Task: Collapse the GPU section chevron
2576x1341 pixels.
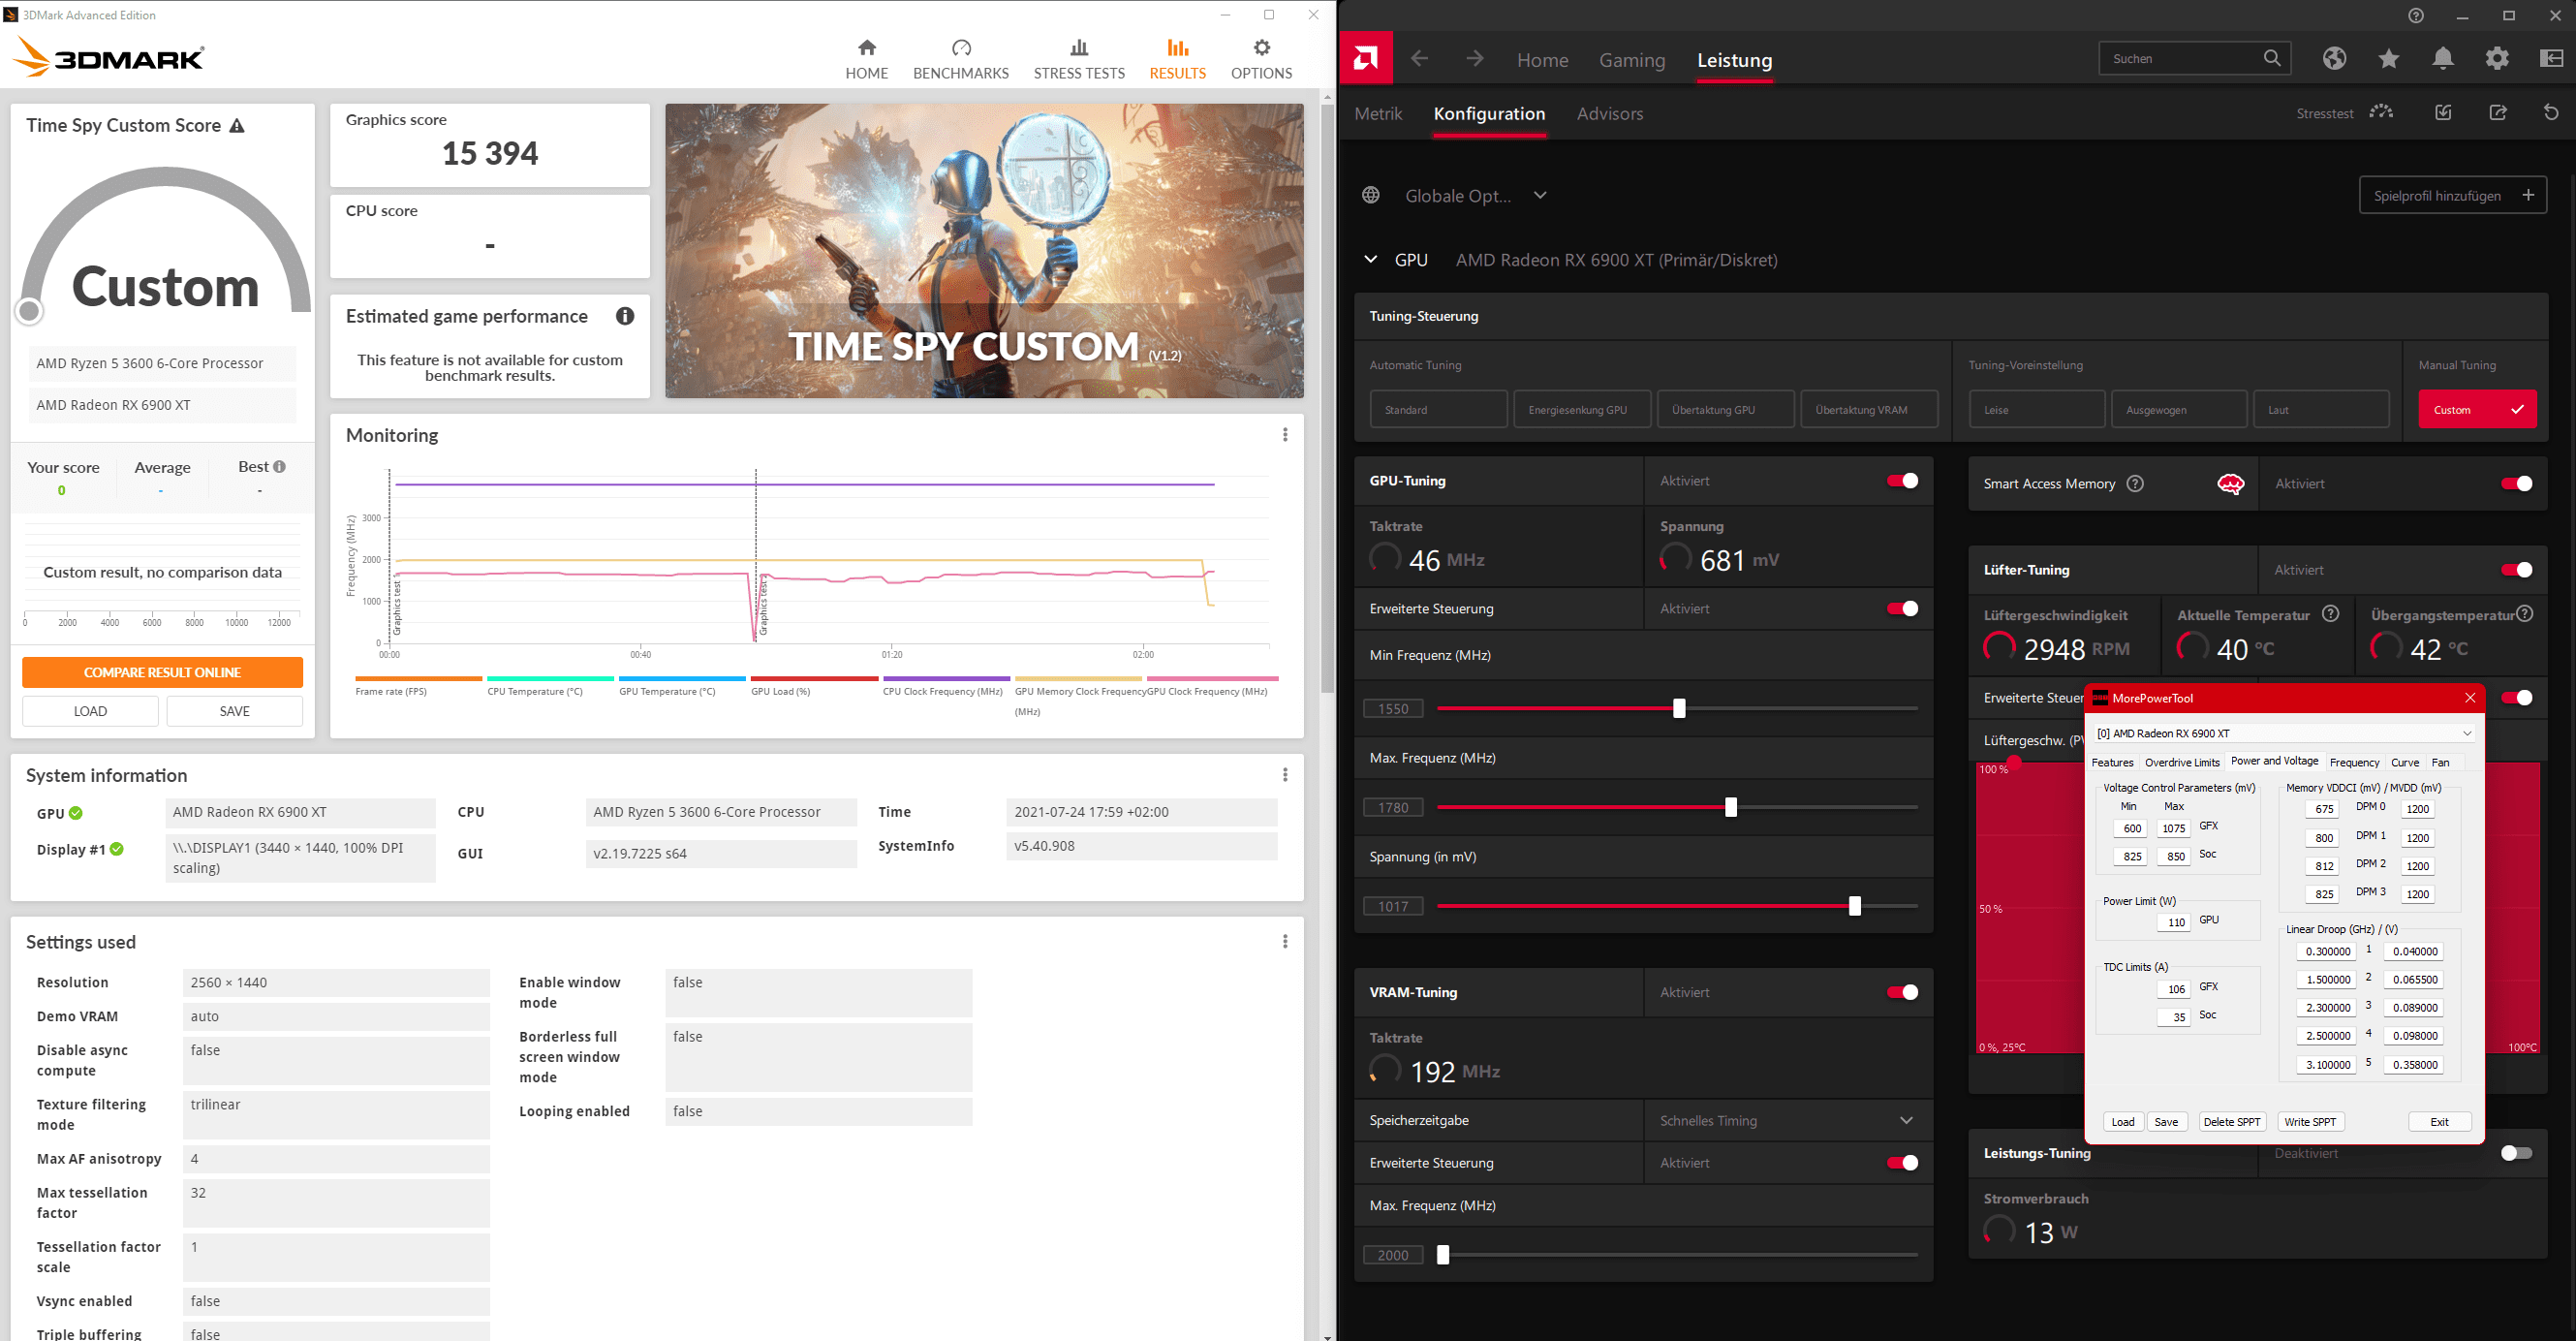Action: click(1370, 260)
